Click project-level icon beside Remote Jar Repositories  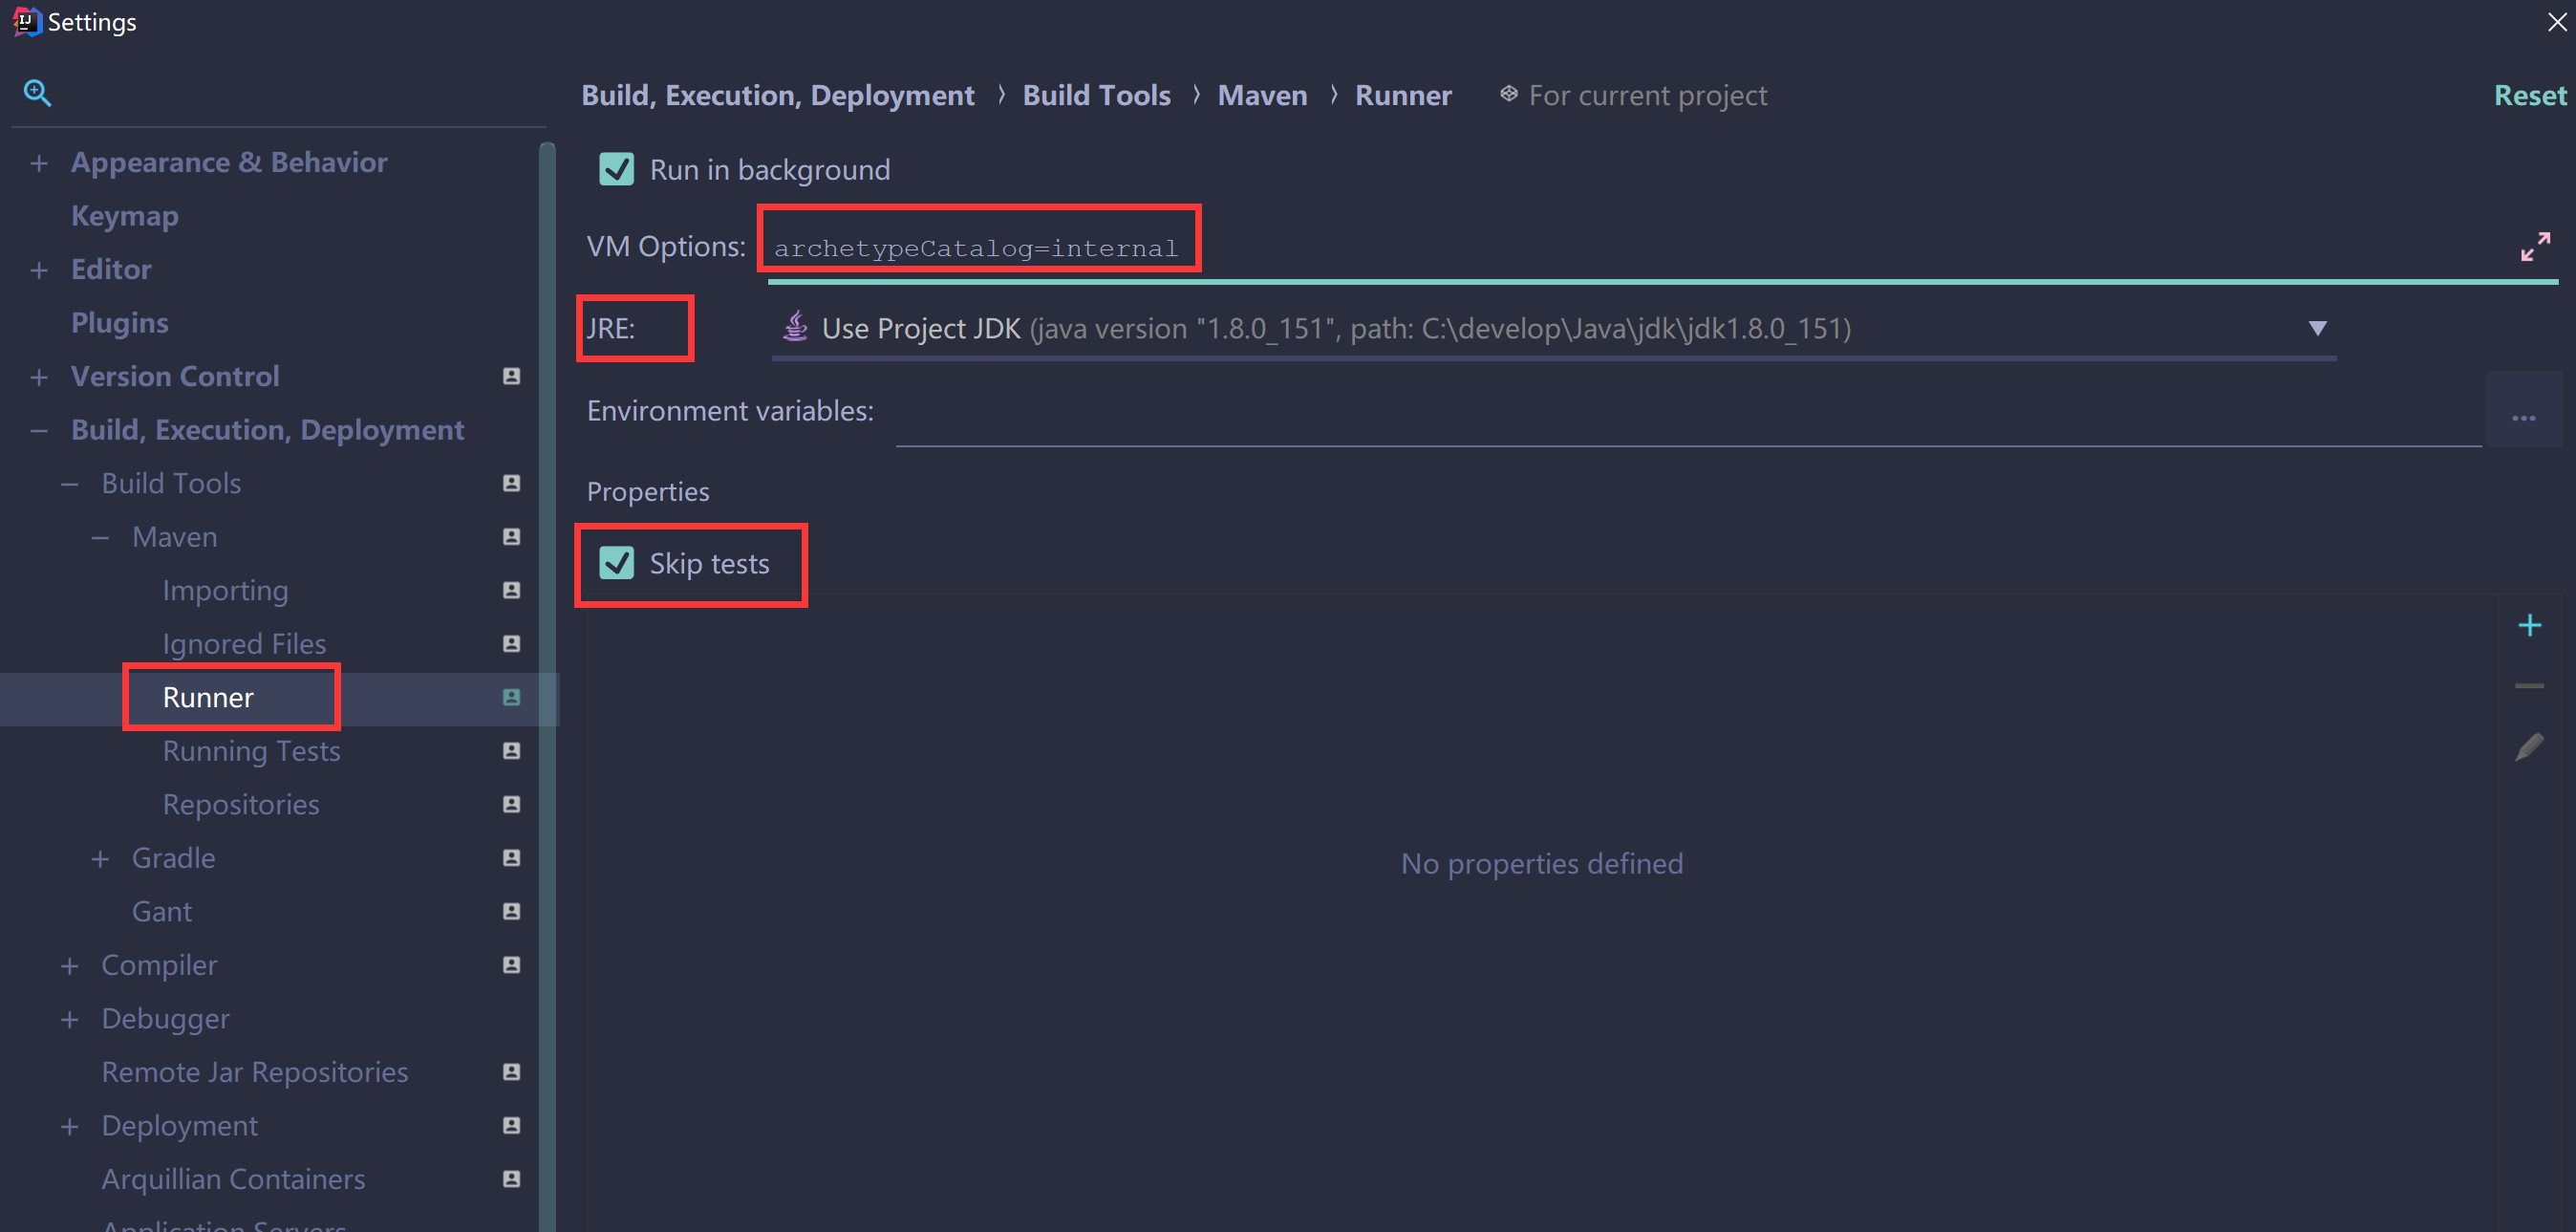coord(511,1072)
